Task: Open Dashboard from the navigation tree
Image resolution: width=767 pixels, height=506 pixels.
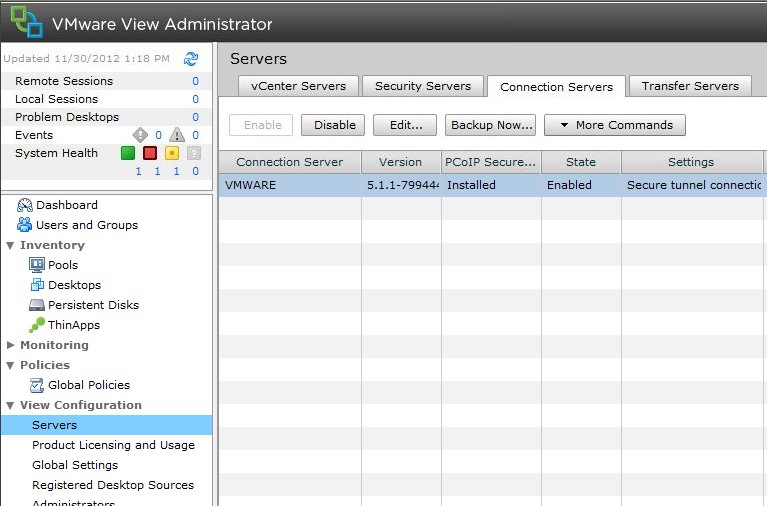Action: click(x=67, y=205)
